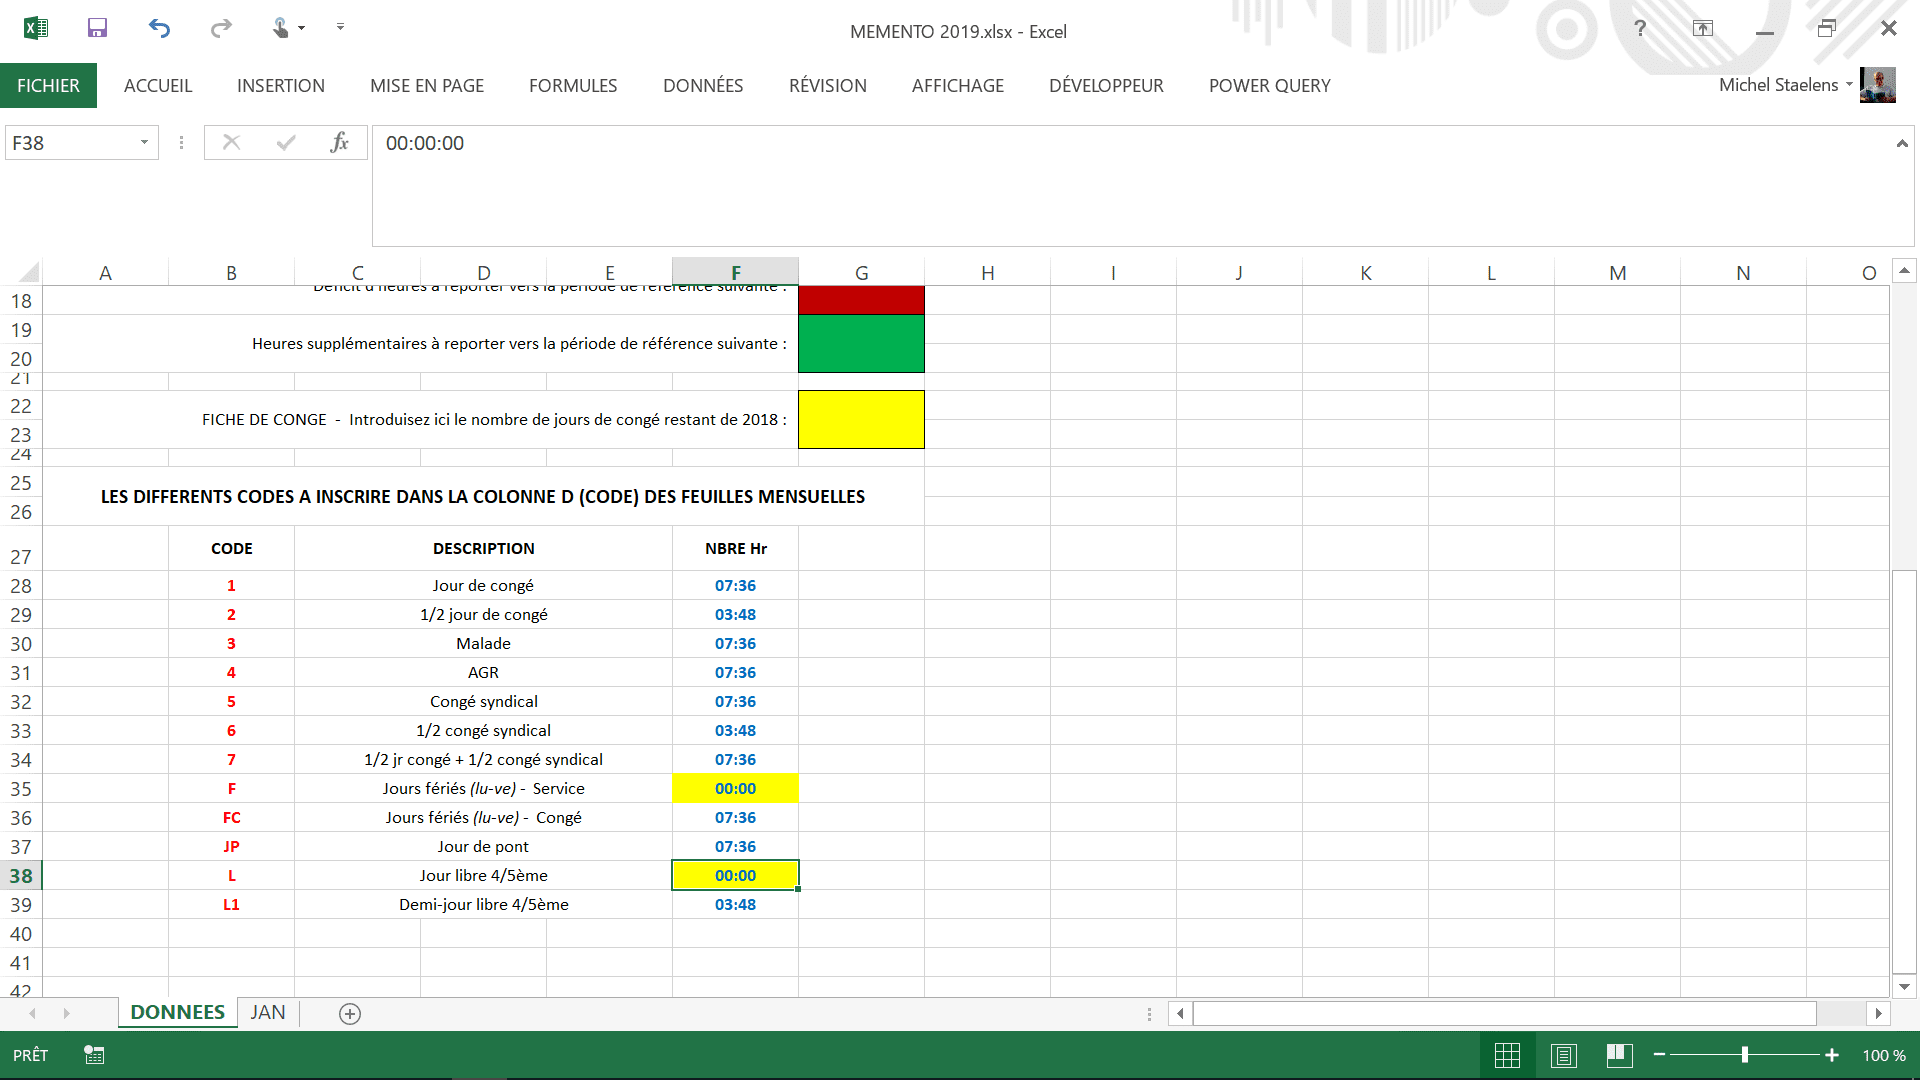This screenshot has height=1080, width=1920.
Task: Click the Michel Staelens account name
Action: pyautogui.click(x=1778, y=85)
